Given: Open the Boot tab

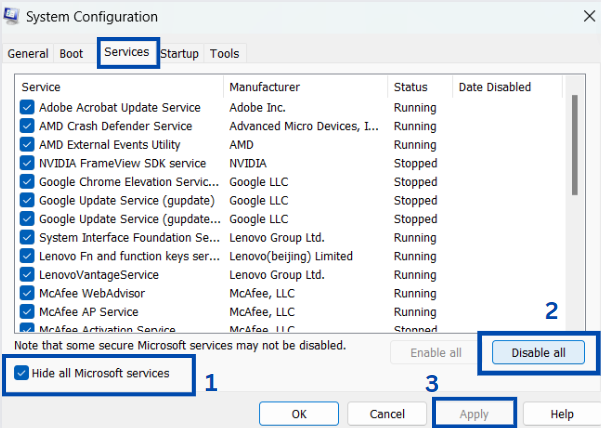Looking at the screenshot, I should [71, 54].
